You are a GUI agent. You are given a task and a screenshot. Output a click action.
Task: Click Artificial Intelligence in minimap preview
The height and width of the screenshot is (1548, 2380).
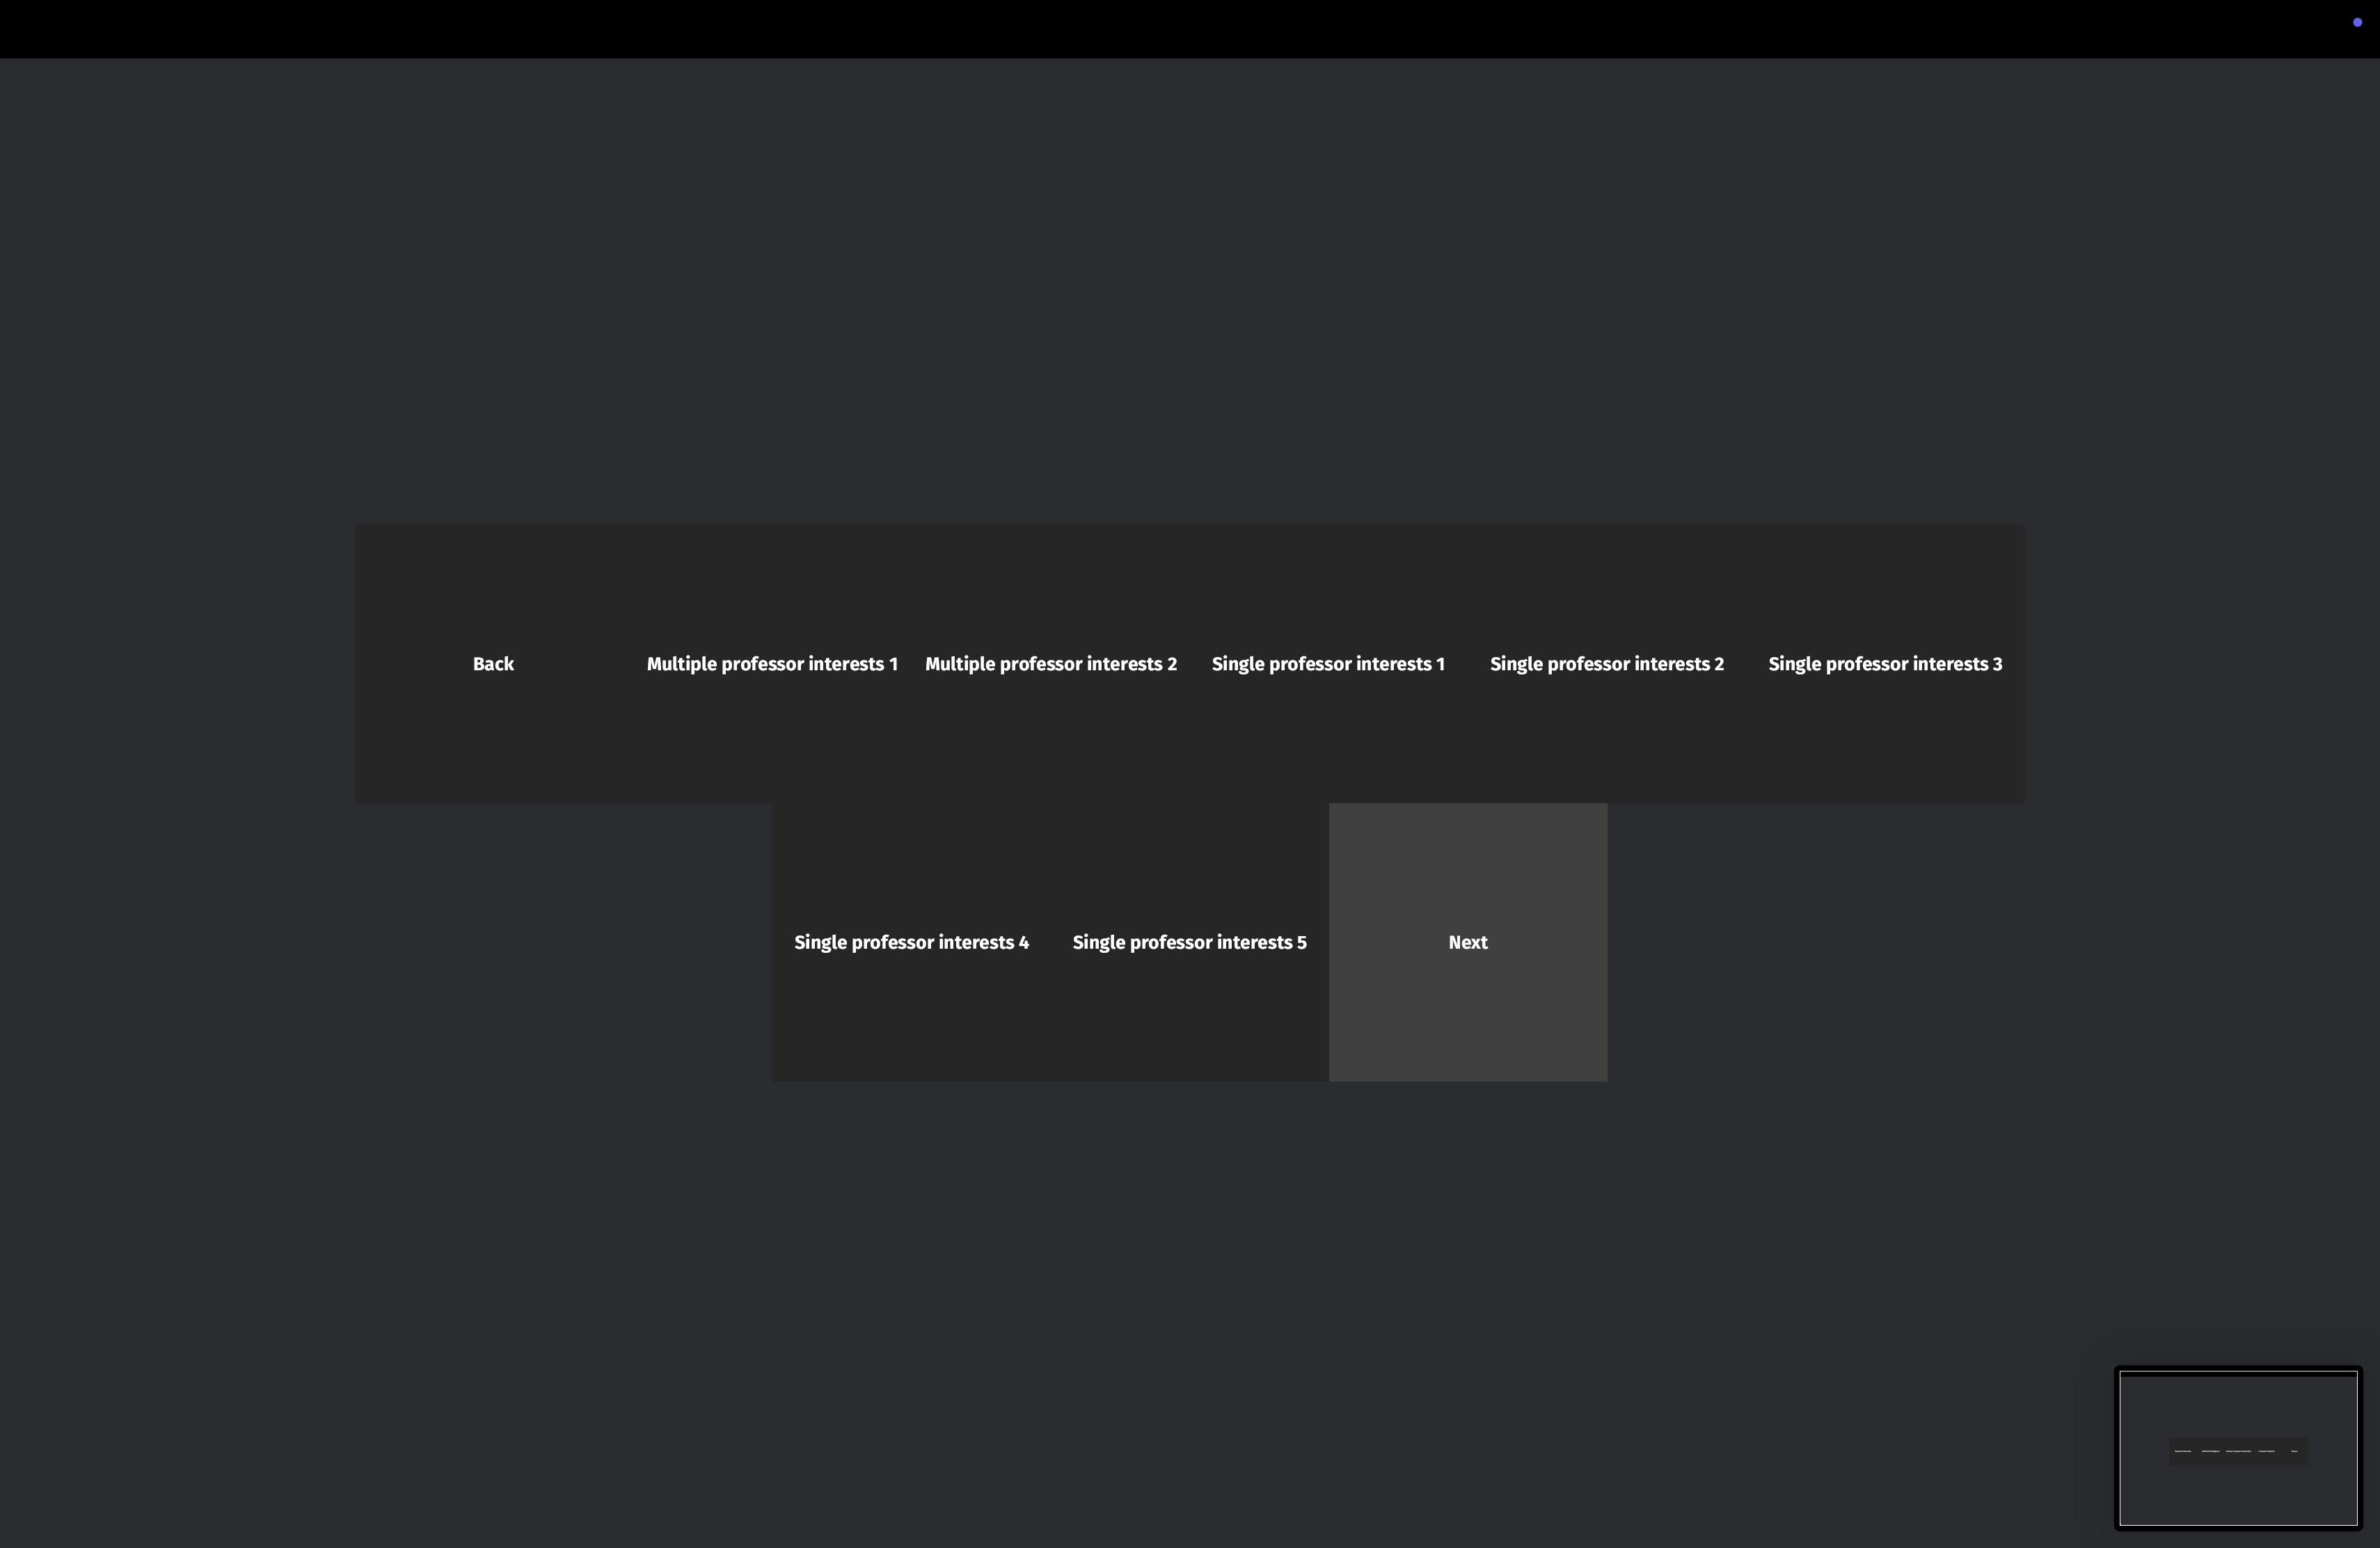pos(2210,1451)
